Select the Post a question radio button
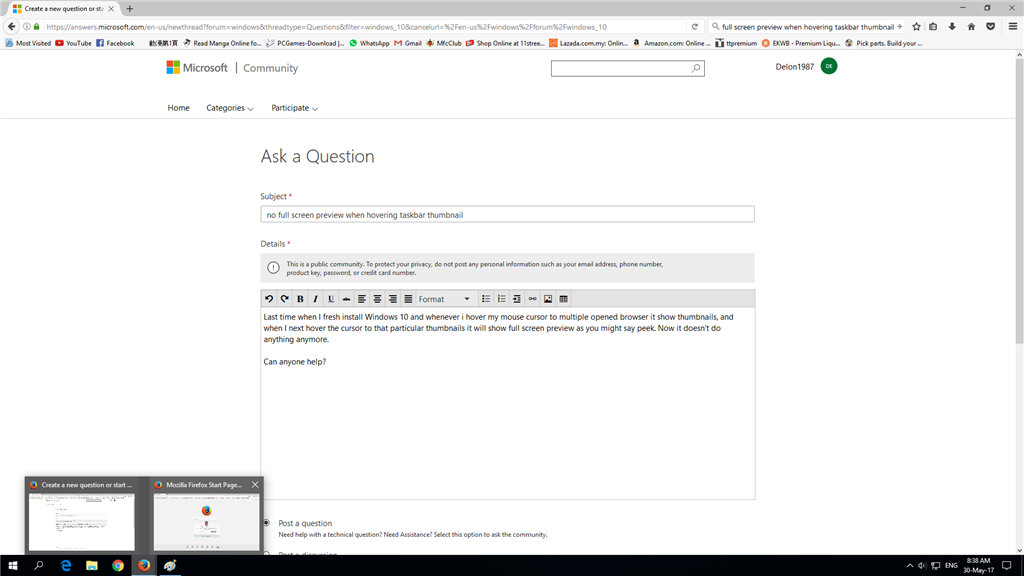Image resolution: width=1024 pixels, height=576 pixels. coord(266,523)
